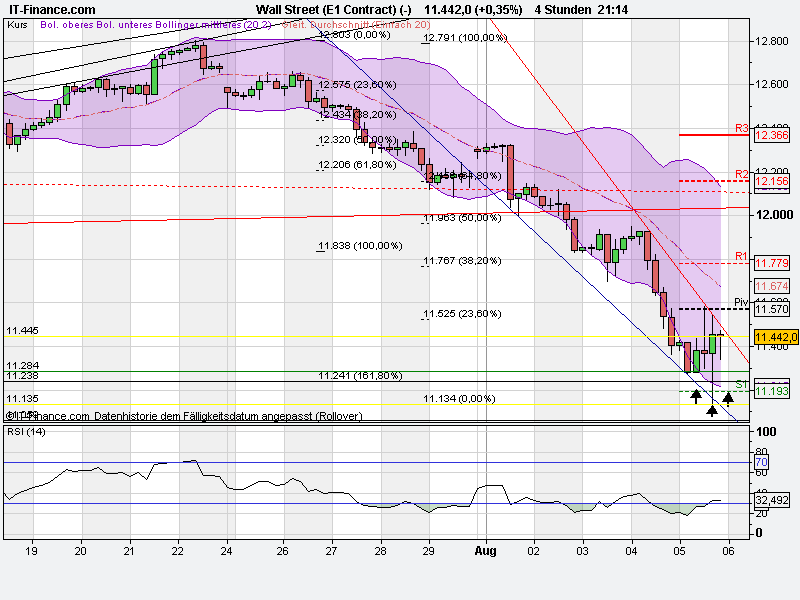This screenshot has height=600, width=800.
Task: Click Fibonacci label 12.206 (61,80%)
Action: coord(357,165)
